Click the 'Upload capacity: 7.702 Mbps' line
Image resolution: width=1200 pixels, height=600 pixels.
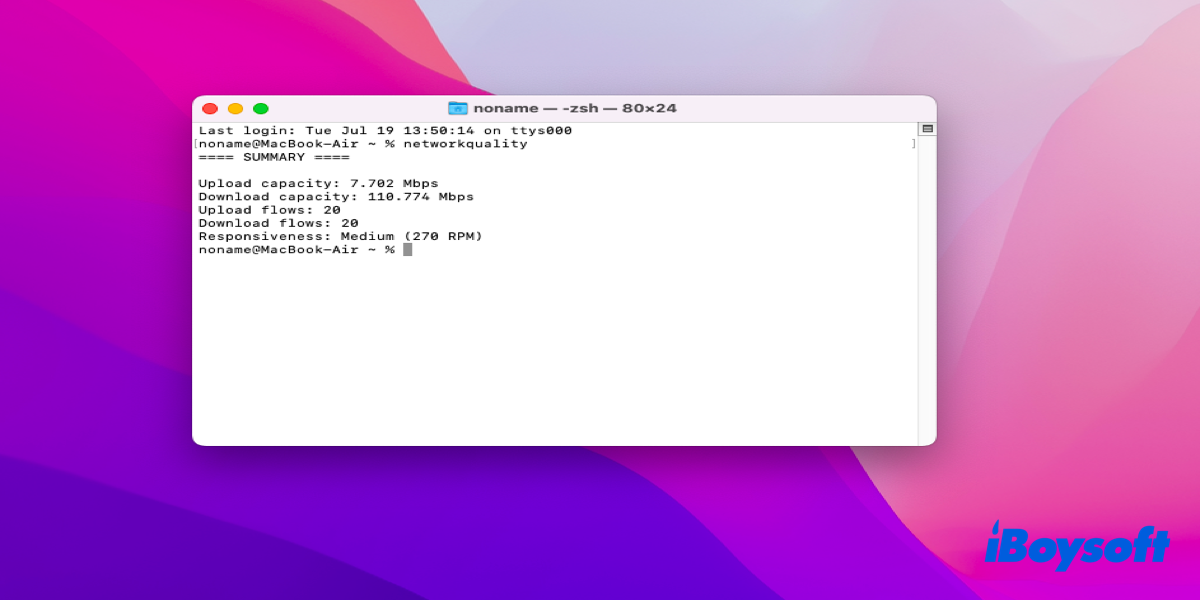click(318, 184)
